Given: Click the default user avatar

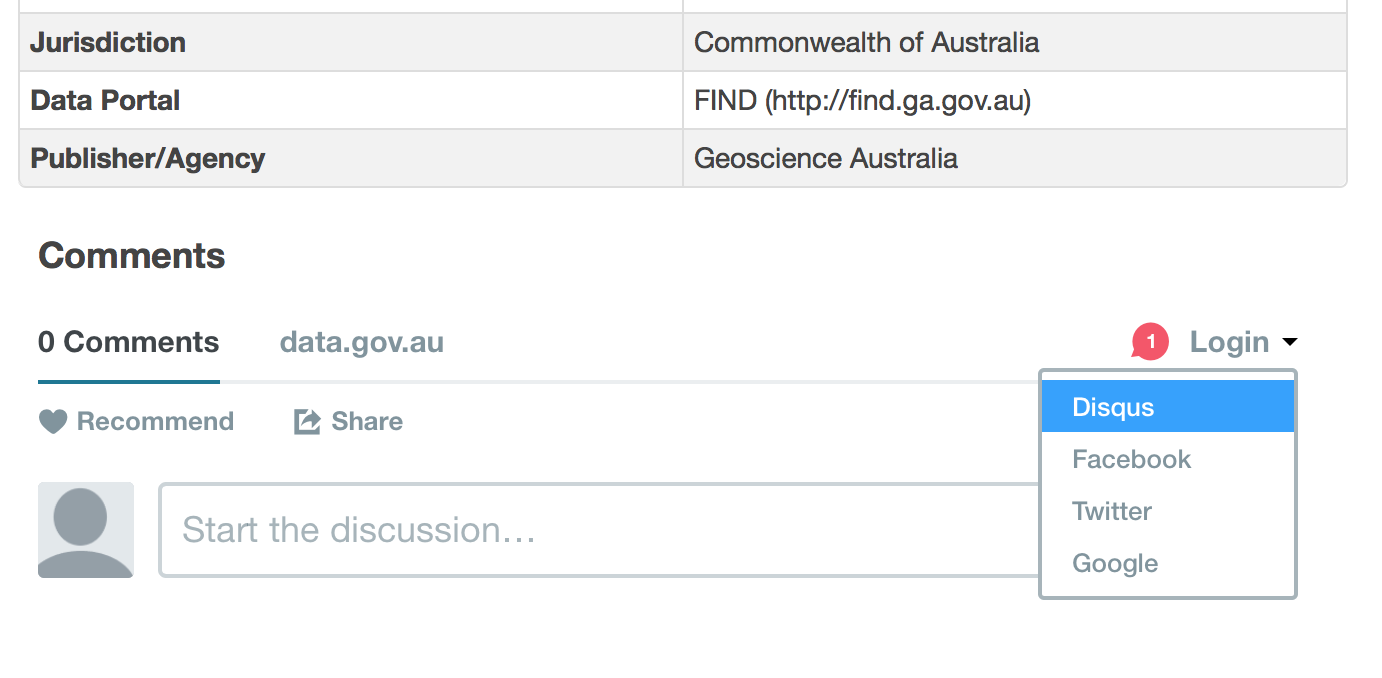Looking at the screenshot, I should (x=86, y=530).
